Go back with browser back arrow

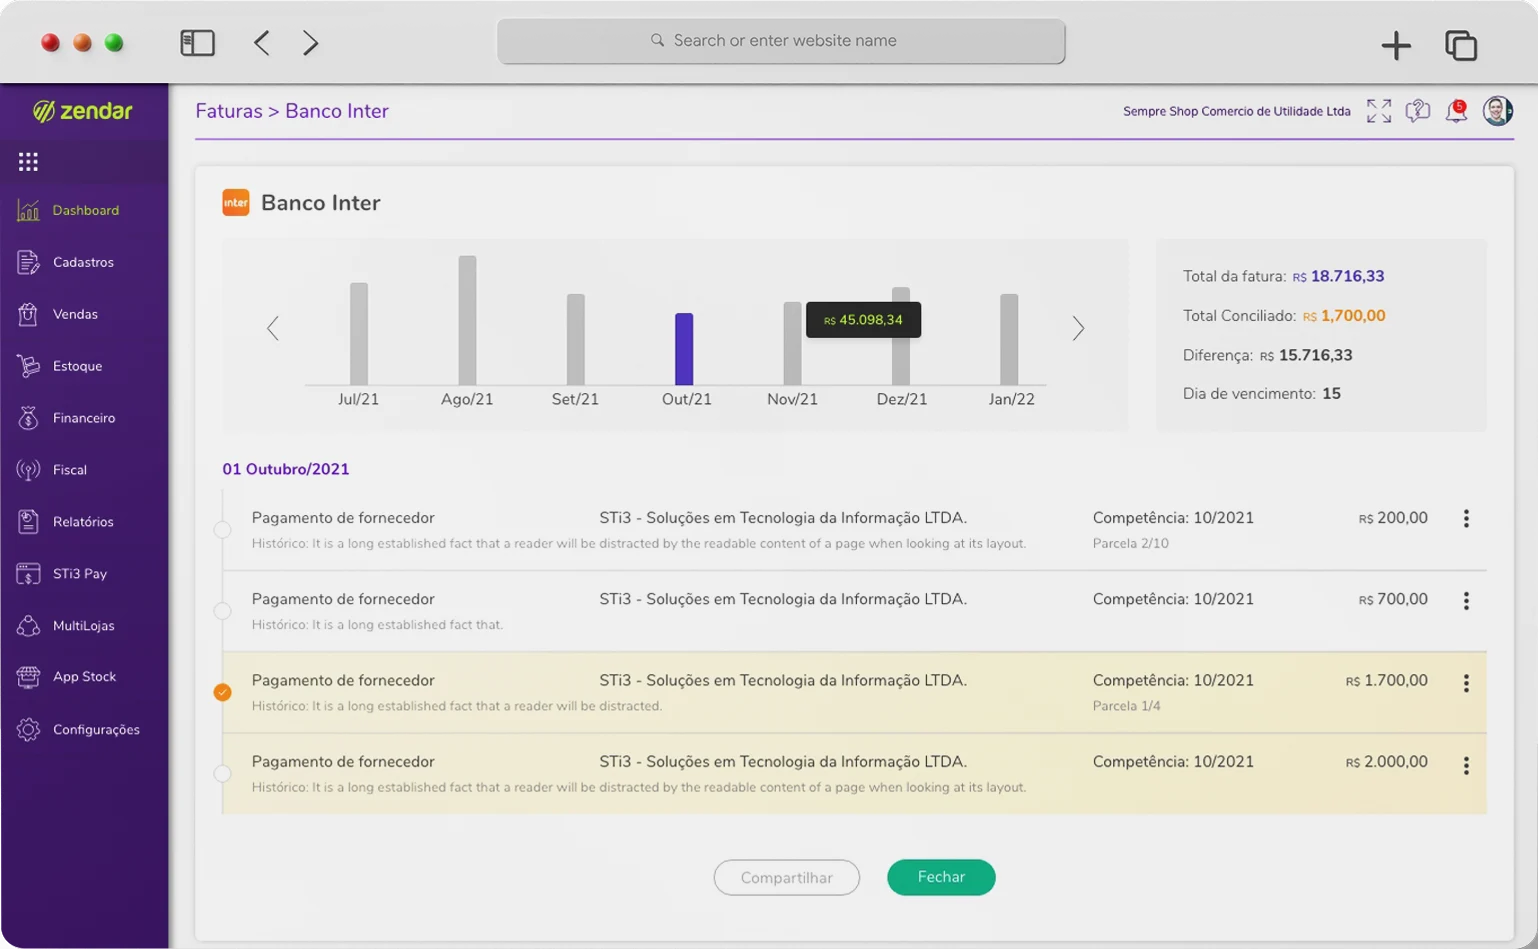pos(261,42)
